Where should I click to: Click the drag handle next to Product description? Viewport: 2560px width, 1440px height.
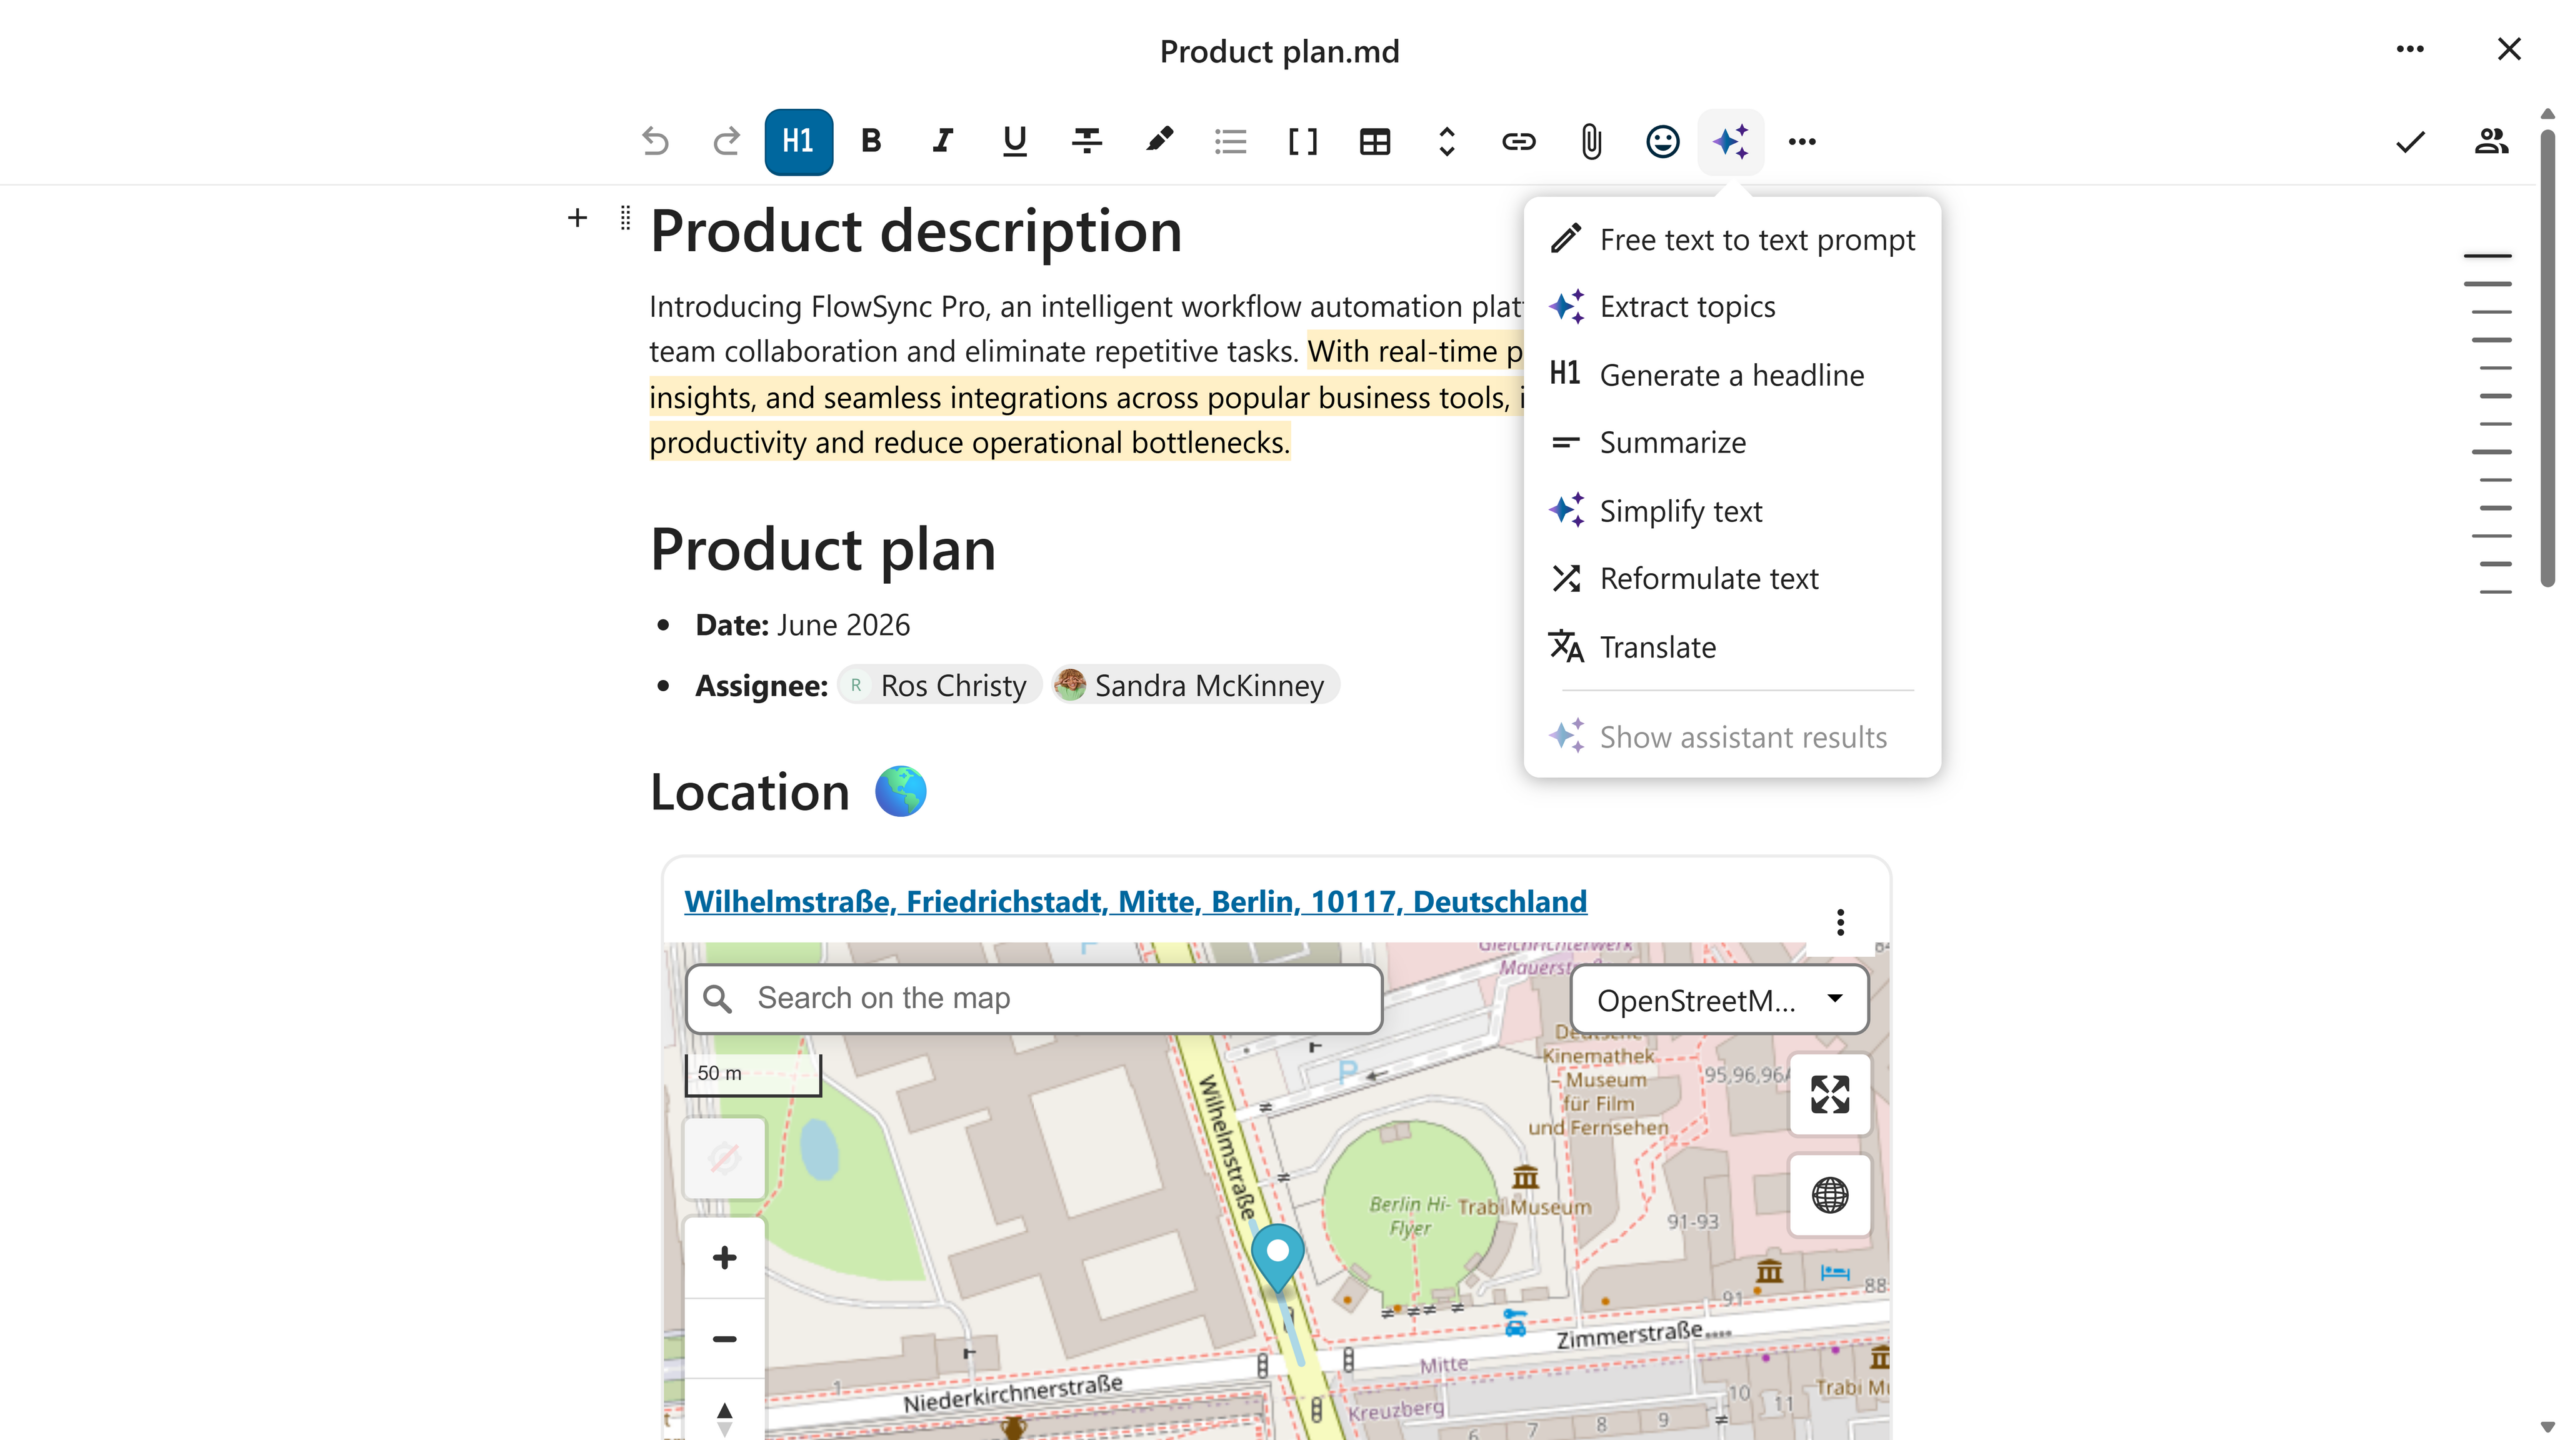pyautogui.click(x=625, y=217)
